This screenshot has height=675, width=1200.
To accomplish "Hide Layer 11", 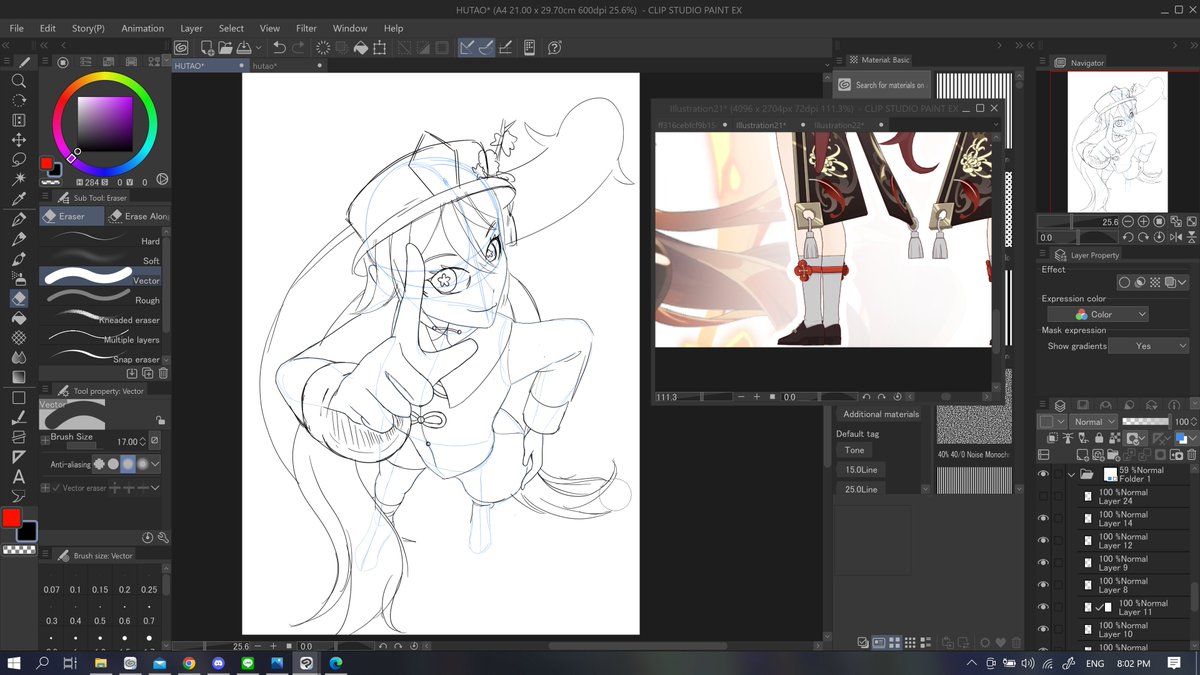I will coord(1043,607).
